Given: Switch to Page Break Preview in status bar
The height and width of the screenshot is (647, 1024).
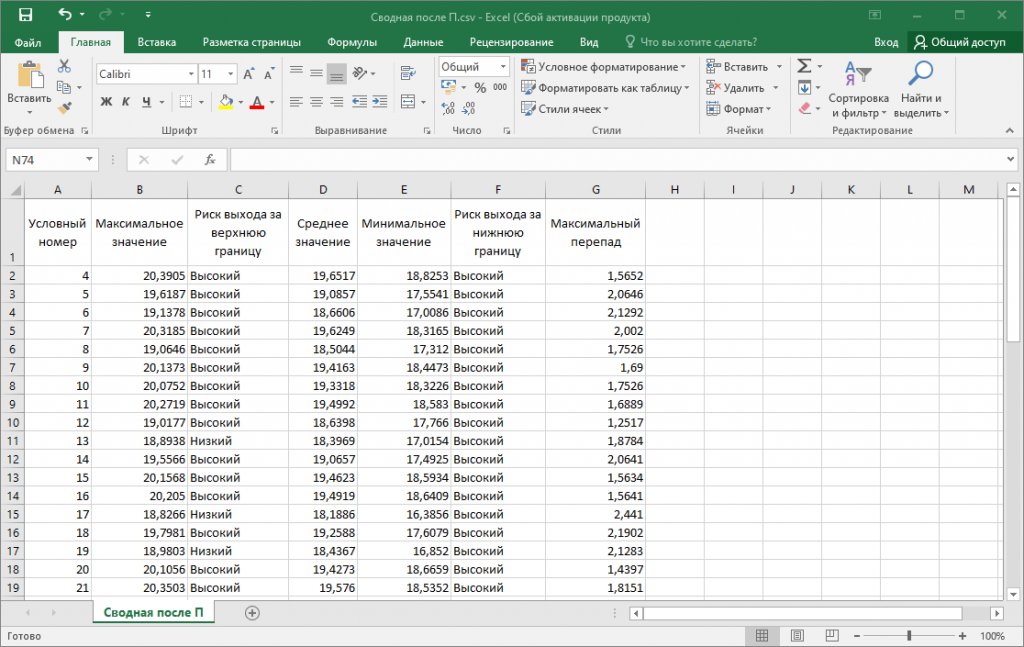Looking at the screenshot, I should point(832,636).
